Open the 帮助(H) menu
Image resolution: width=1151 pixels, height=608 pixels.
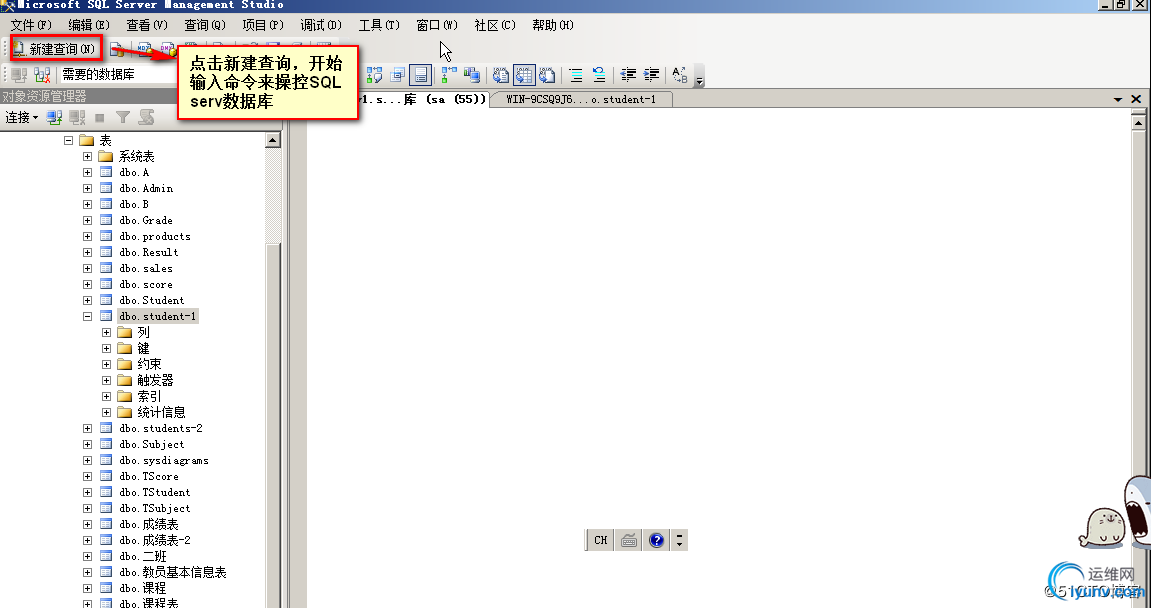tap(553, 25)
